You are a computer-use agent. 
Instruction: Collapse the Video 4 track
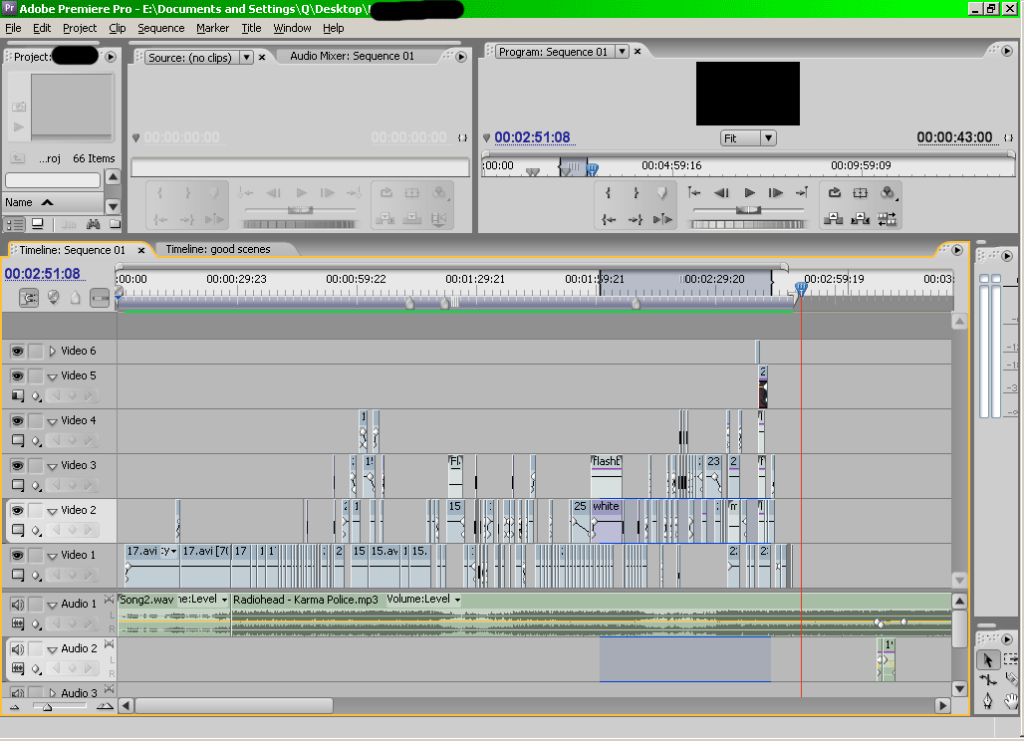point(52,422)
